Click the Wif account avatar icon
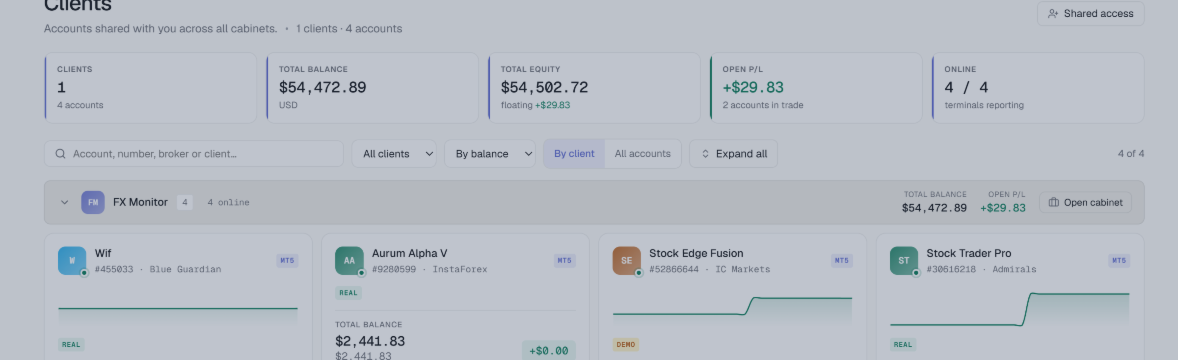The image size is (1178, 360). click(72, 261)
